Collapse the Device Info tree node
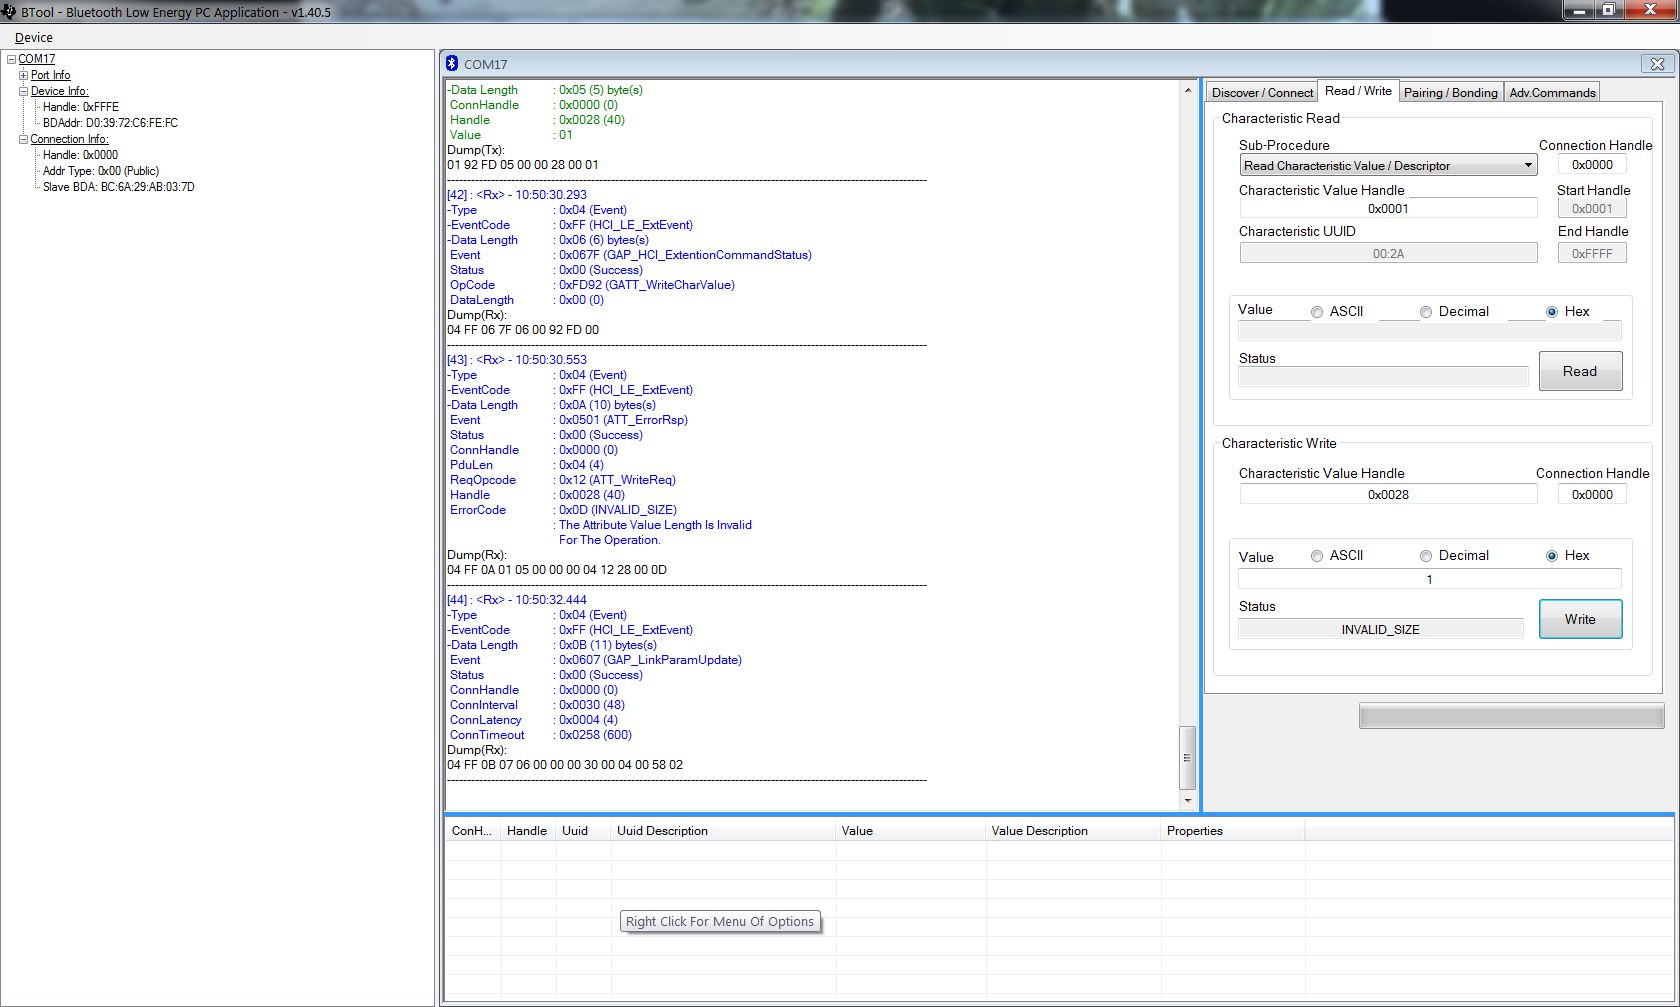This screenshot has width=1680, height=1007. pyautogui.click(x=24, y=91)
